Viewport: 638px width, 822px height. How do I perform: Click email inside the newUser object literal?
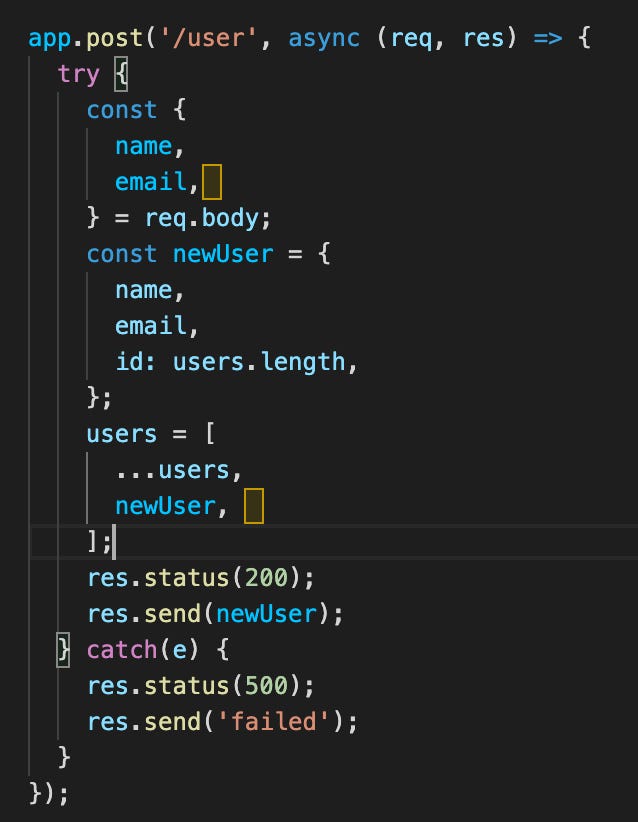tap(151, 326)
